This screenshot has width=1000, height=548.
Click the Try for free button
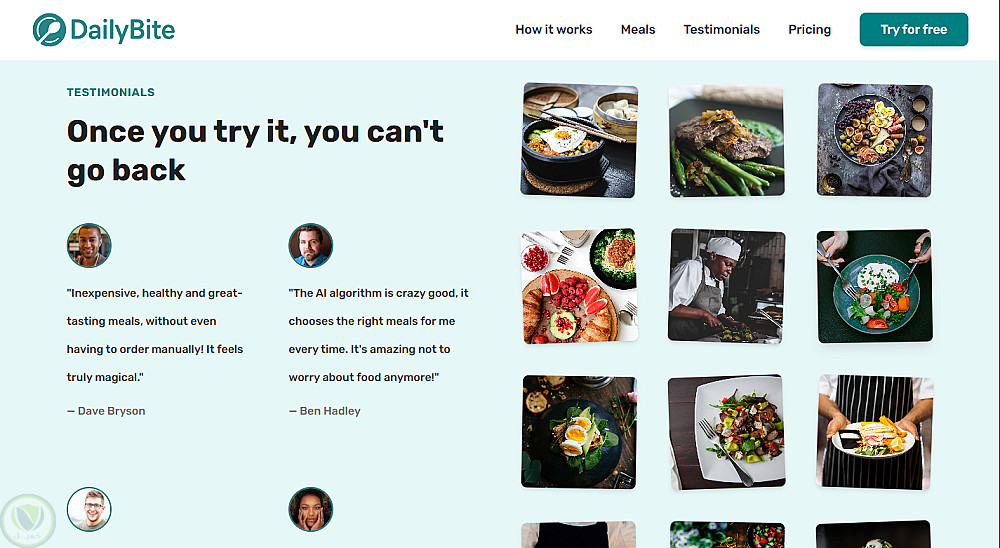point(913,29)
